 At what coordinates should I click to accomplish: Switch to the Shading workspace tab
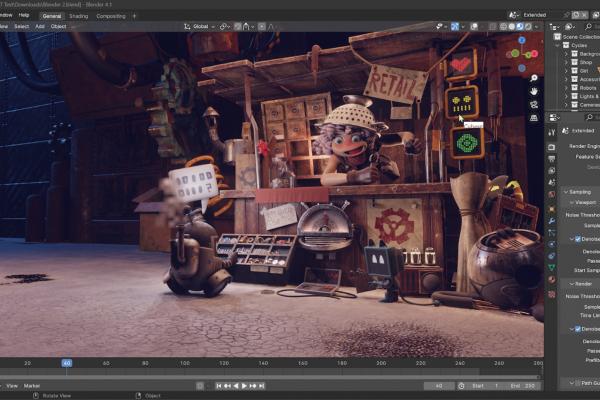click(x=78, y=16)
